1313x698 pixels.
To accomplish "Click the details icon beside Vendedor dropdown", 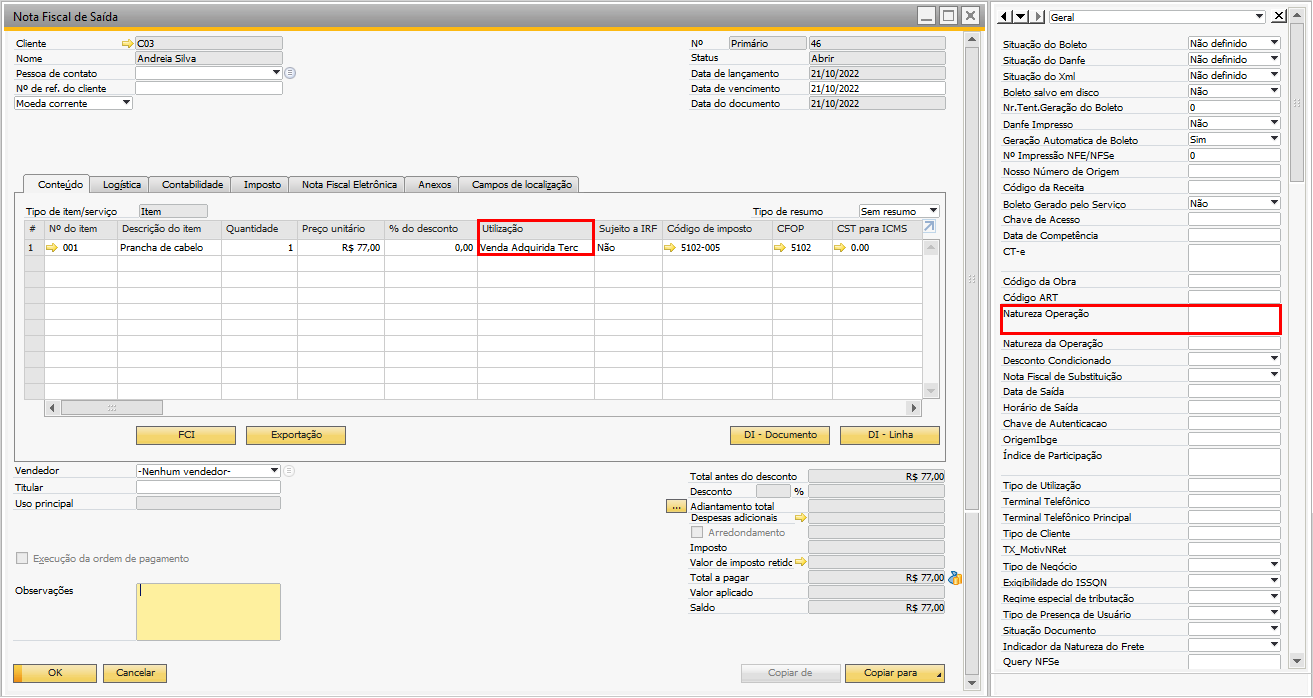I will coord(289,471).
